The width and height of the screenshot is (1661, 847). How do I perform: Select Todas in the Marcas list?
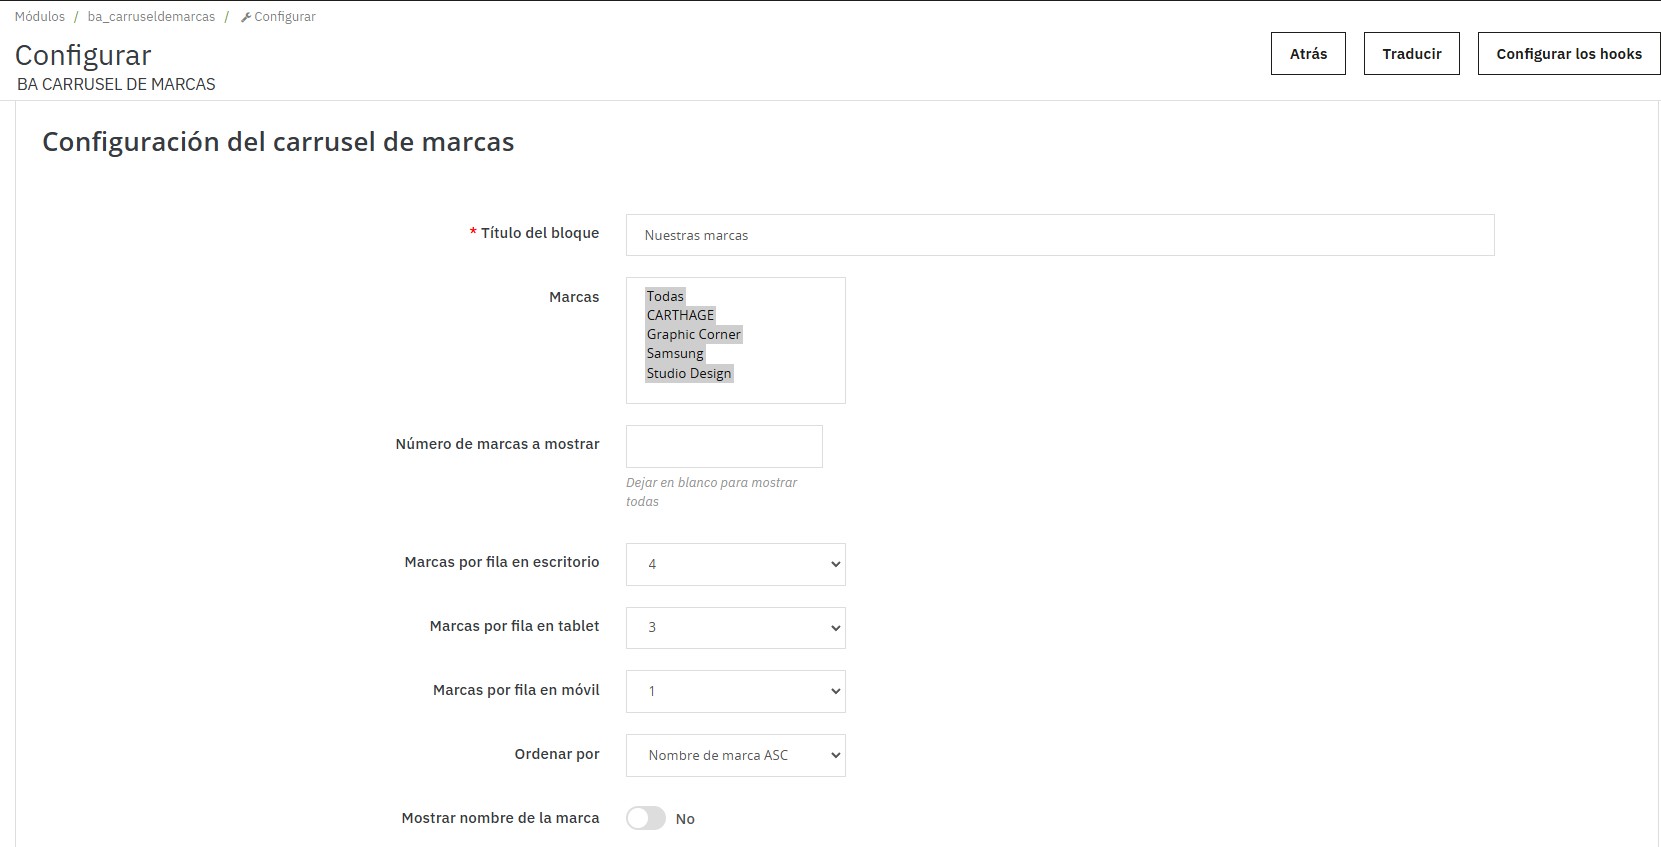pos(665,296)
